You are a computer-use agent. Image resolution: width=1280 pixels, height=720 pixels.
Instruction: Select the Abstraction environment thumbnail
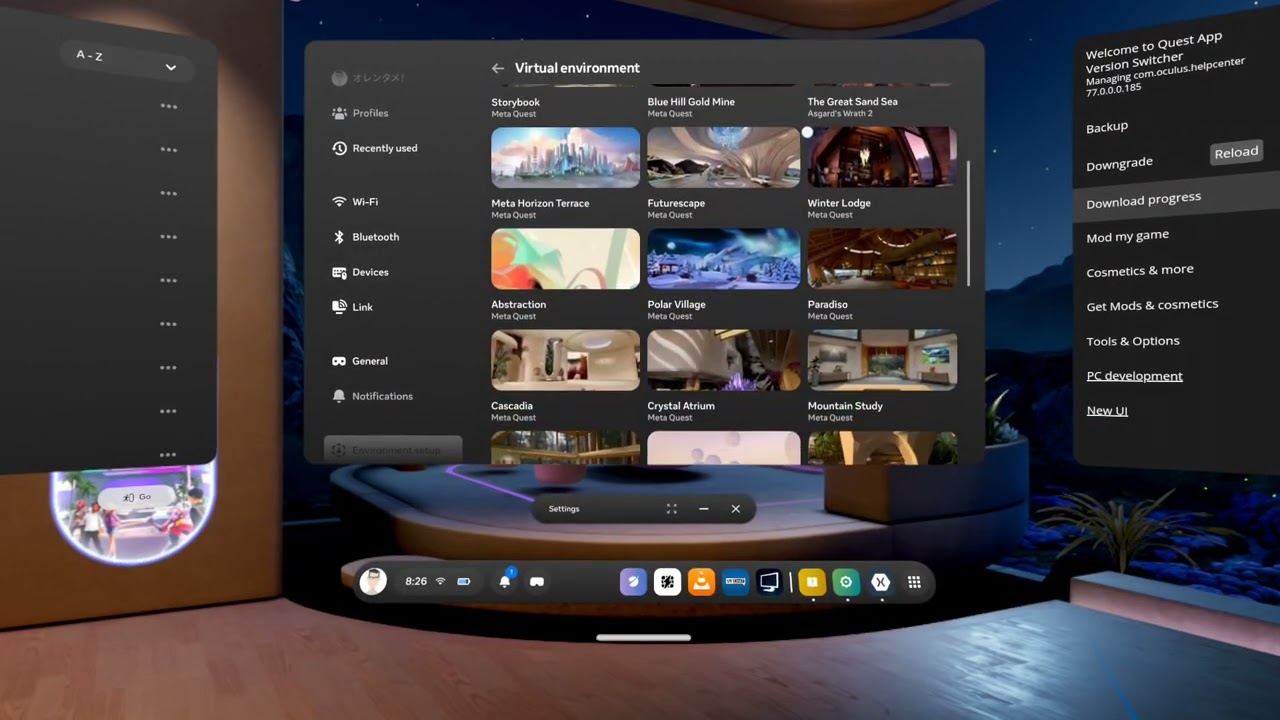pyautogui.click(x=565, y=259)
